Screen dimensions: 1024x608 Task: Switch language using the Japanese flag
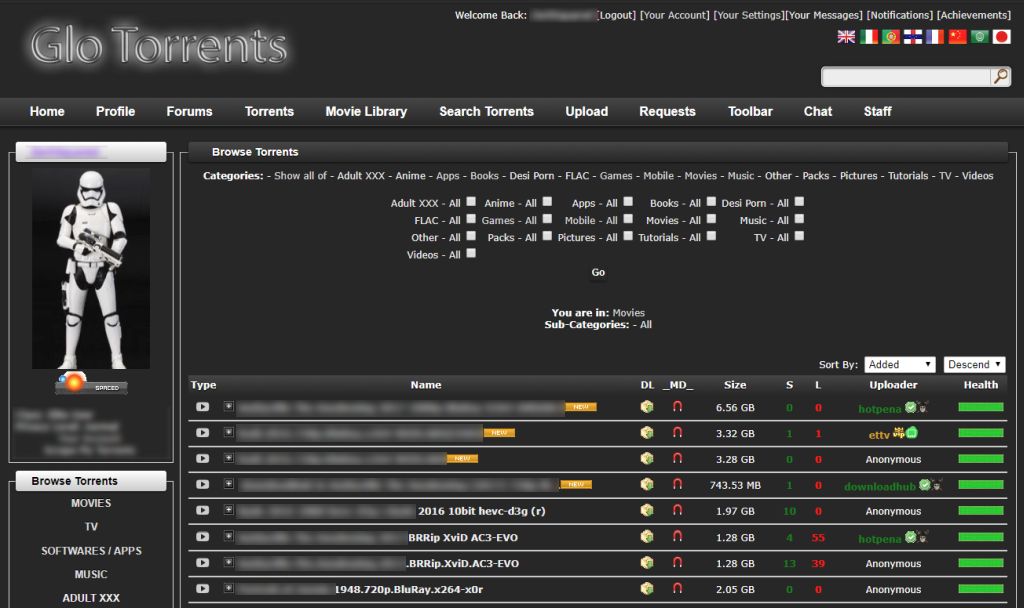click(1001, 37)
